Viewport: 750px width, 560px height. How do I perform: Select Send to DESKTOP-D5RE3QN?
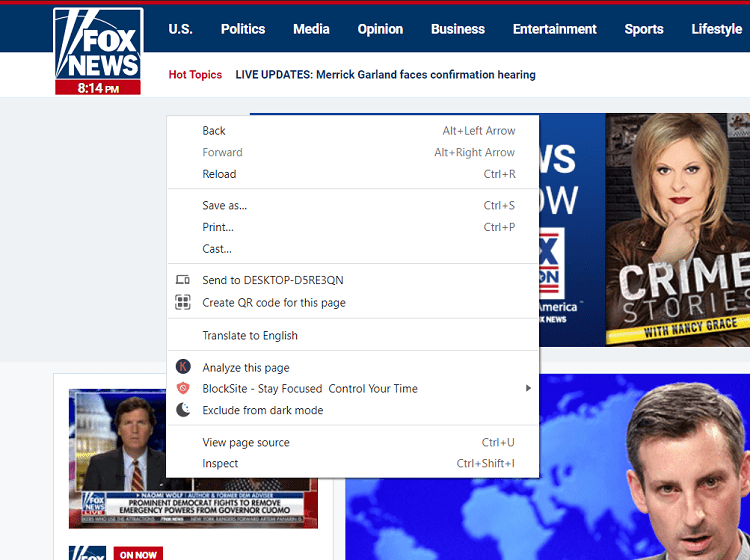tap(353, 280)
